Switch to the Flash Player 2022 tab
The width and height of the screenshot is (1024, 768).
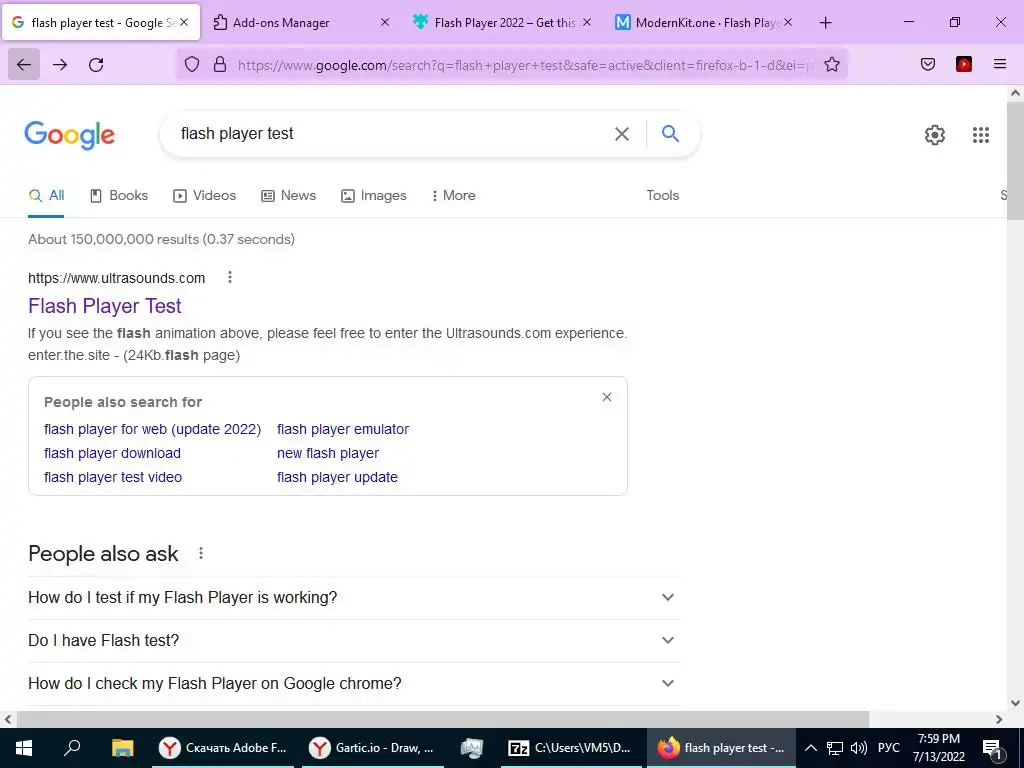tap(503, 23)
